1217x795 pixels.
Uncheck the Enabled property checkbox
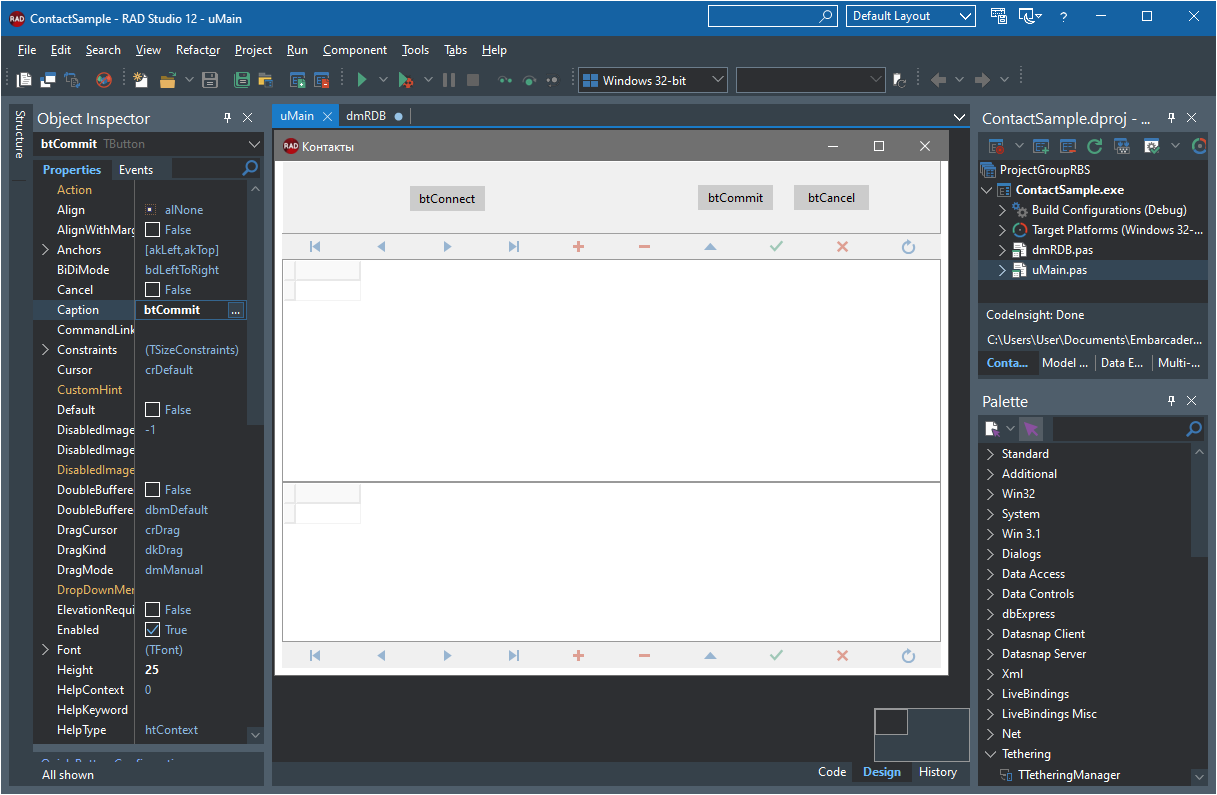coord(152,630)
